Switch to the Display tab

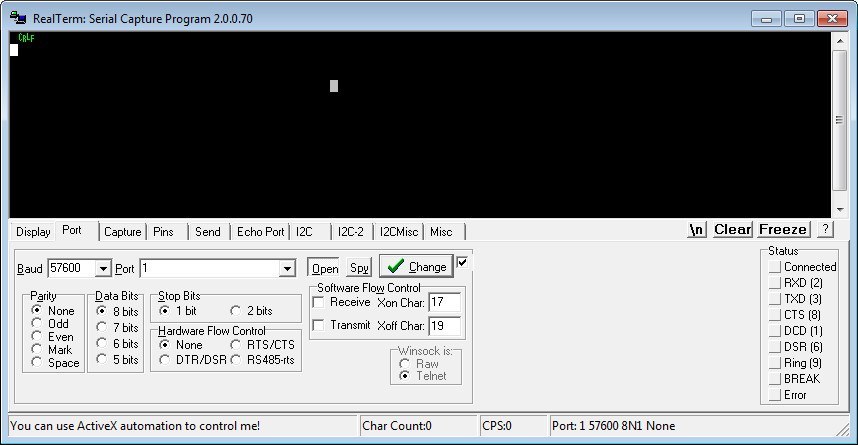(33, 232)
